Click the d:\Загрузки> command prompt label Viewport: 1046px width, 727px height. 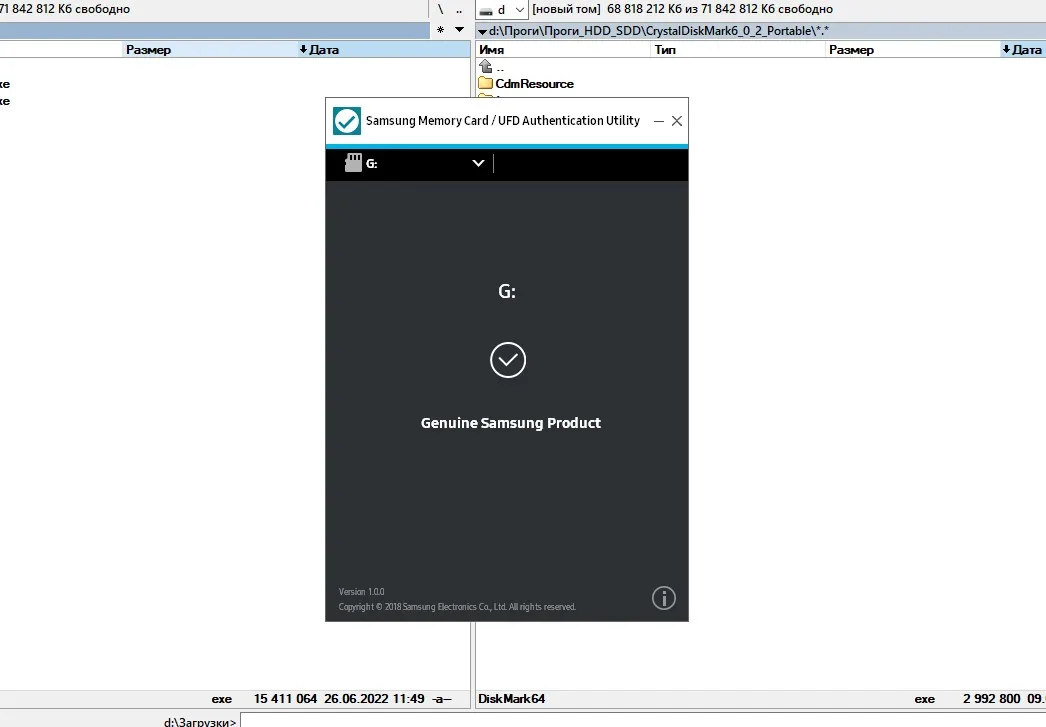[199, 722]
